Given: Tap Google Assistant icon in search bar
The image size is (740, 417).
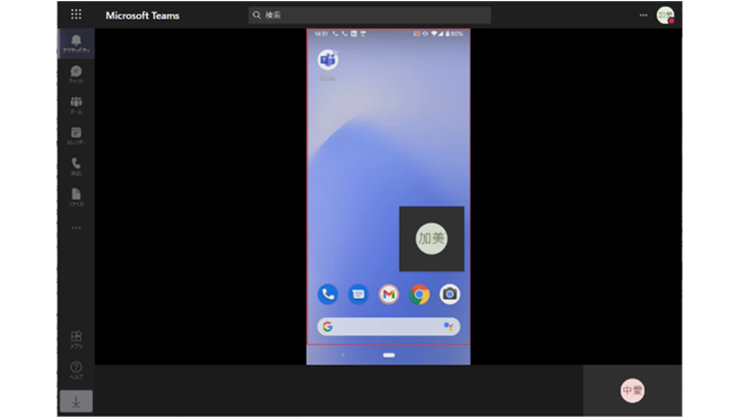Looking at the screenshot, I should pyautogui.click(x=448, y=326).
